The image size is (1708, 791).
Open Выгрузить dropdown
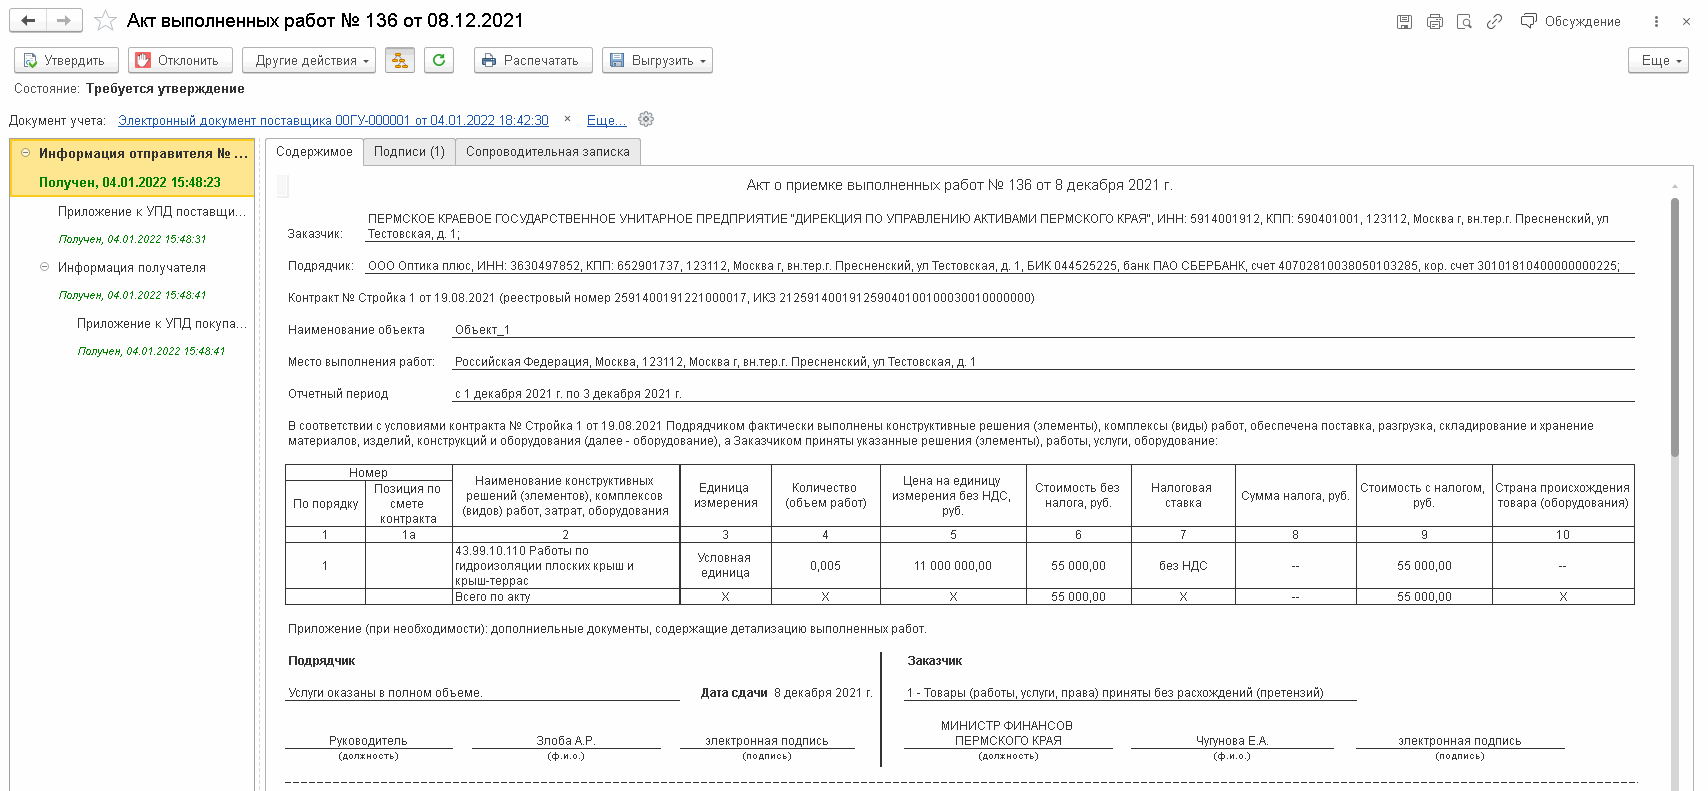(x=657, y=60)
